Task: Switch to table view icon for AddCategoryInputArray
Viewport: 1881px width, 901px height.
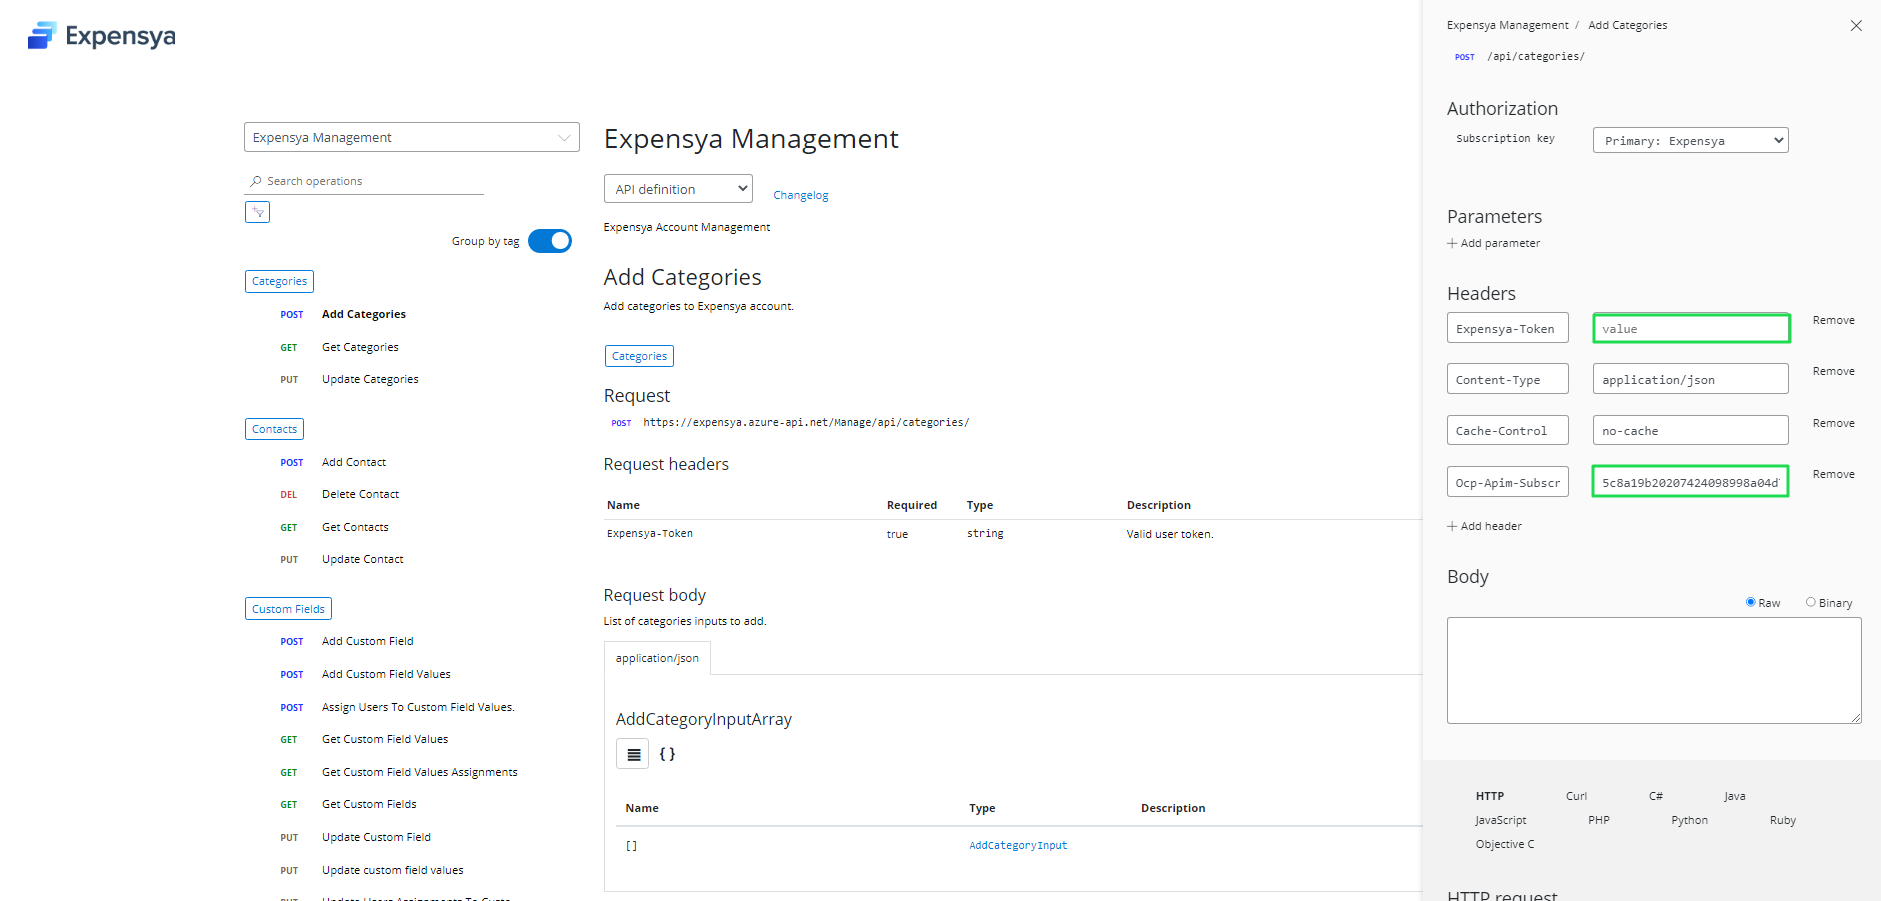Action: coord(633,754)
